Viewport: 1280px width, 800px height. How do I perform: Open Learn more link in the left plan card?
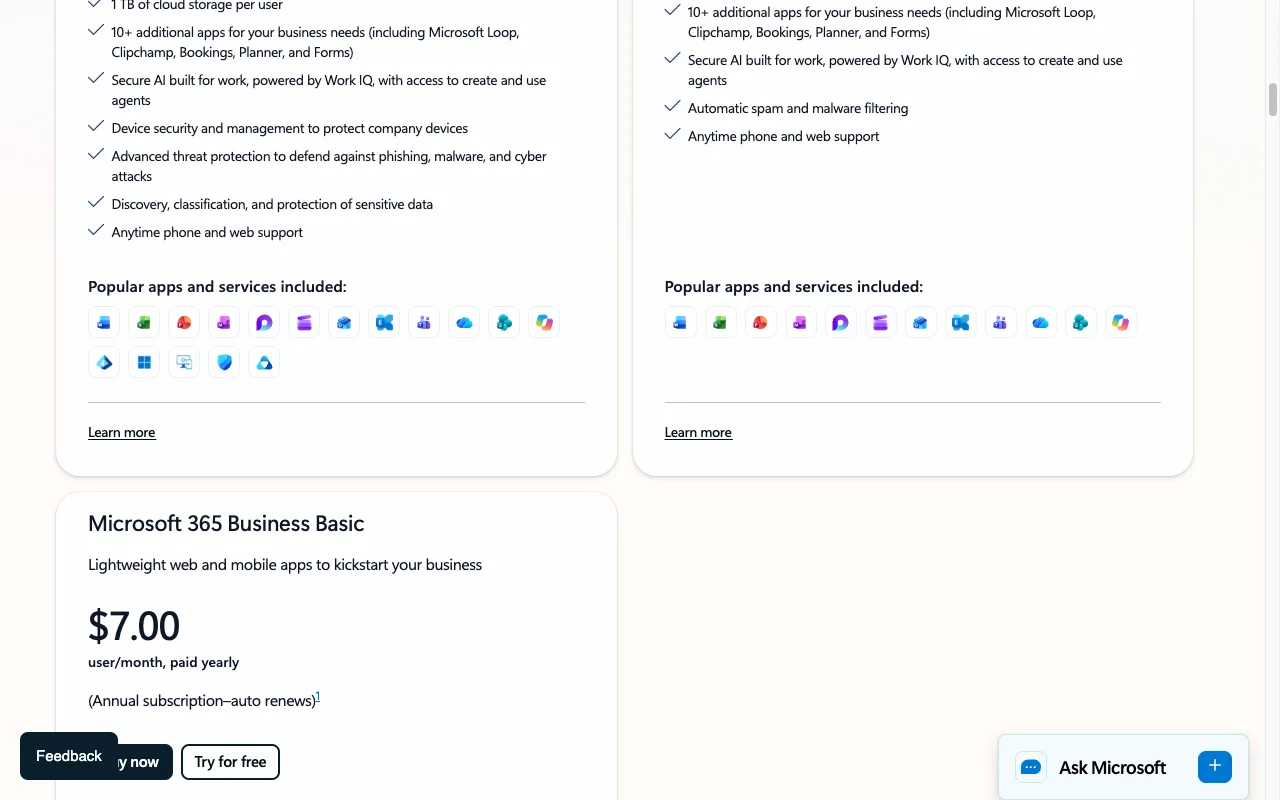[x=122, y=432]
